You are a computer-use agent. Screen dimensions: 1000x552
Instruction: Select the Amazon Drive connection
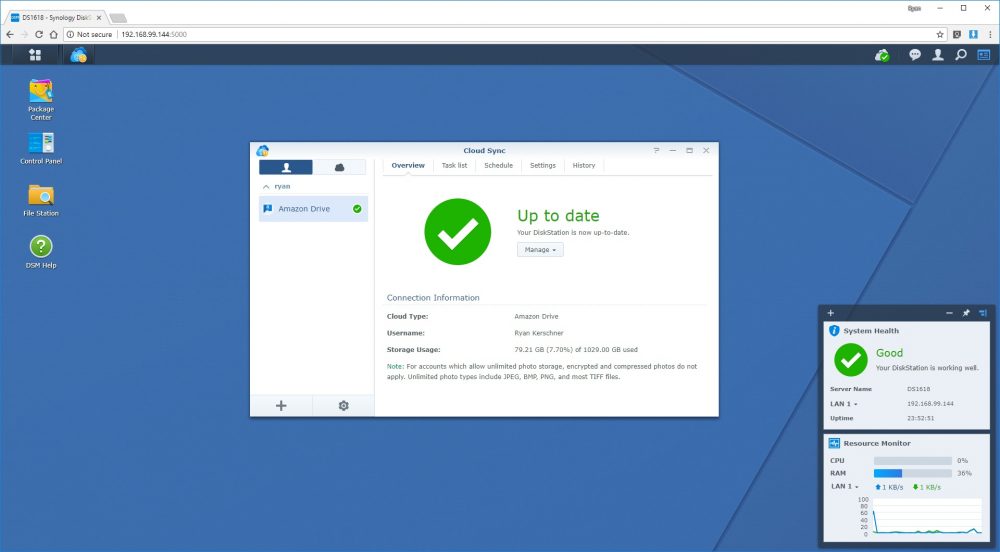[x=313, y=208]
